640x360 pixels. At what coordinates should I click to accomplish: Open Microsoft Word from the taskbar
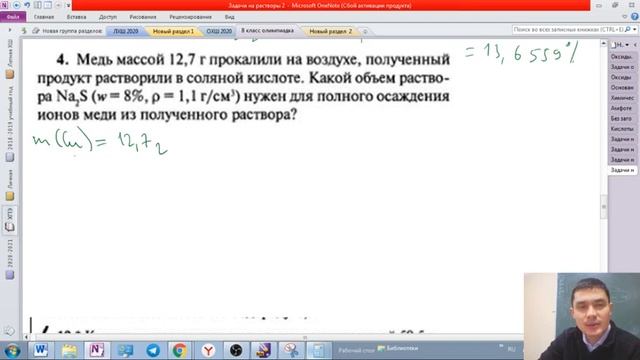tap(40, 351)
